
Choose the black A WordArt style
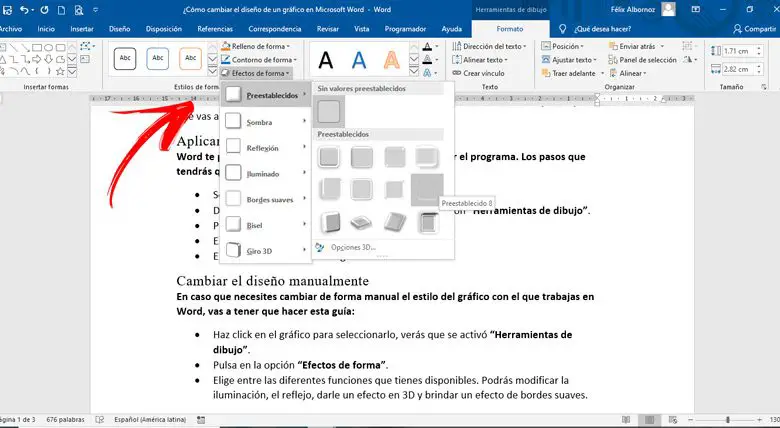[326, 60]
